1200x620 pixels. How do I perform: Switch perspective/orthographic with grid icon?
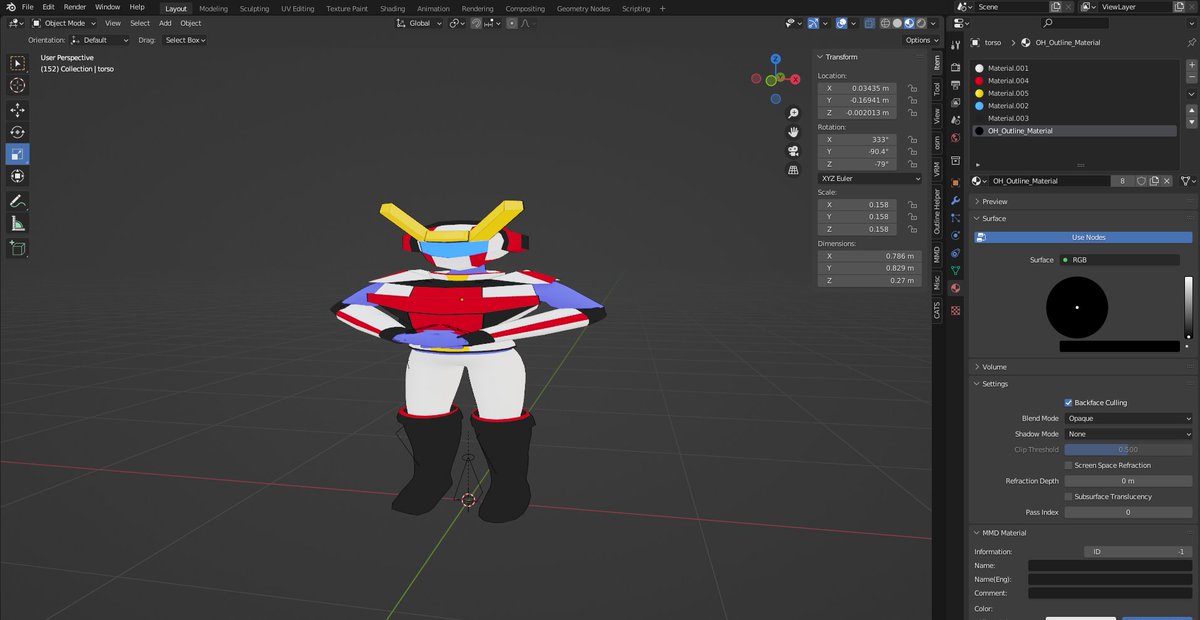793,170
